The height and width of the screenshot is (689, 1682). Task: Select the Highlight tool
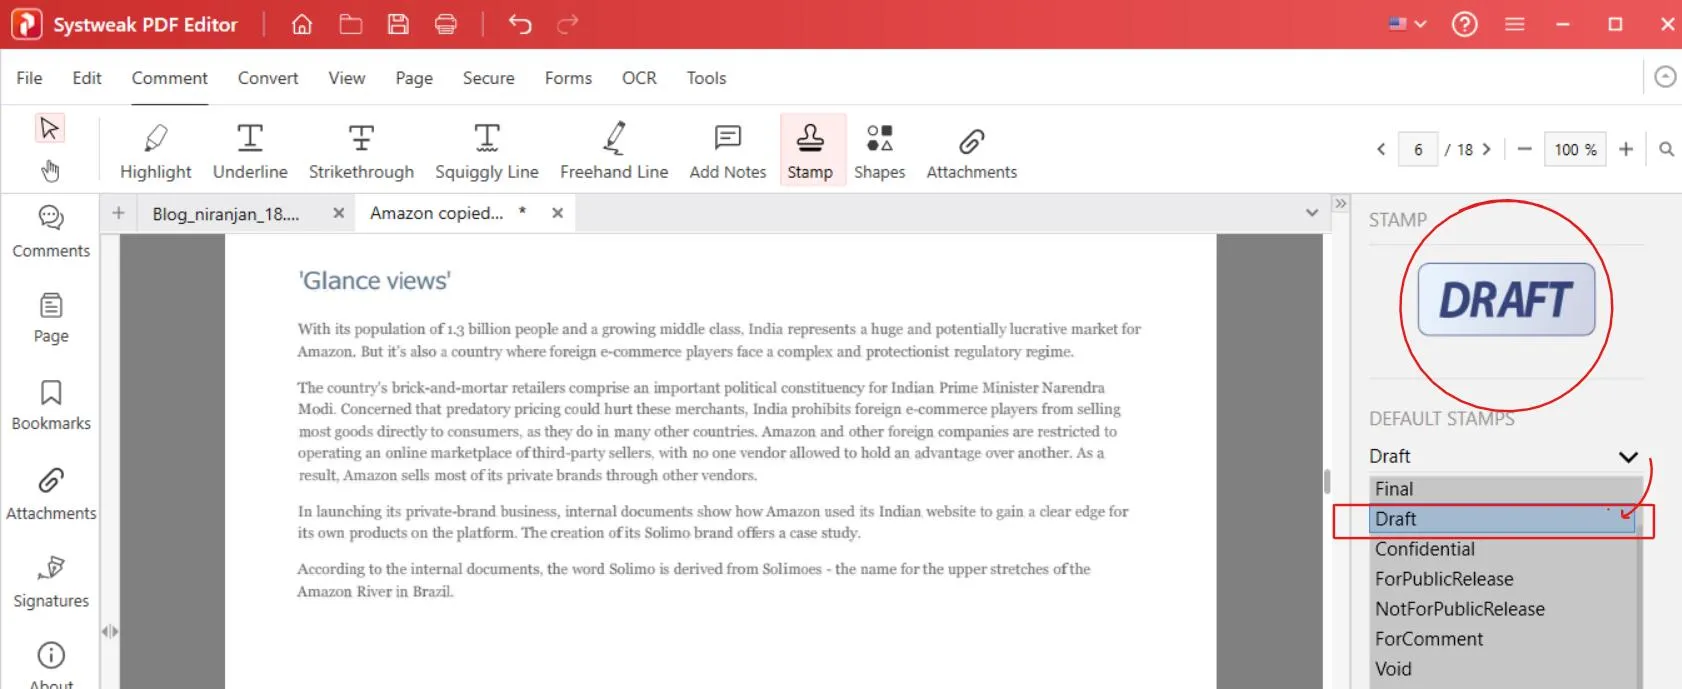155,151
